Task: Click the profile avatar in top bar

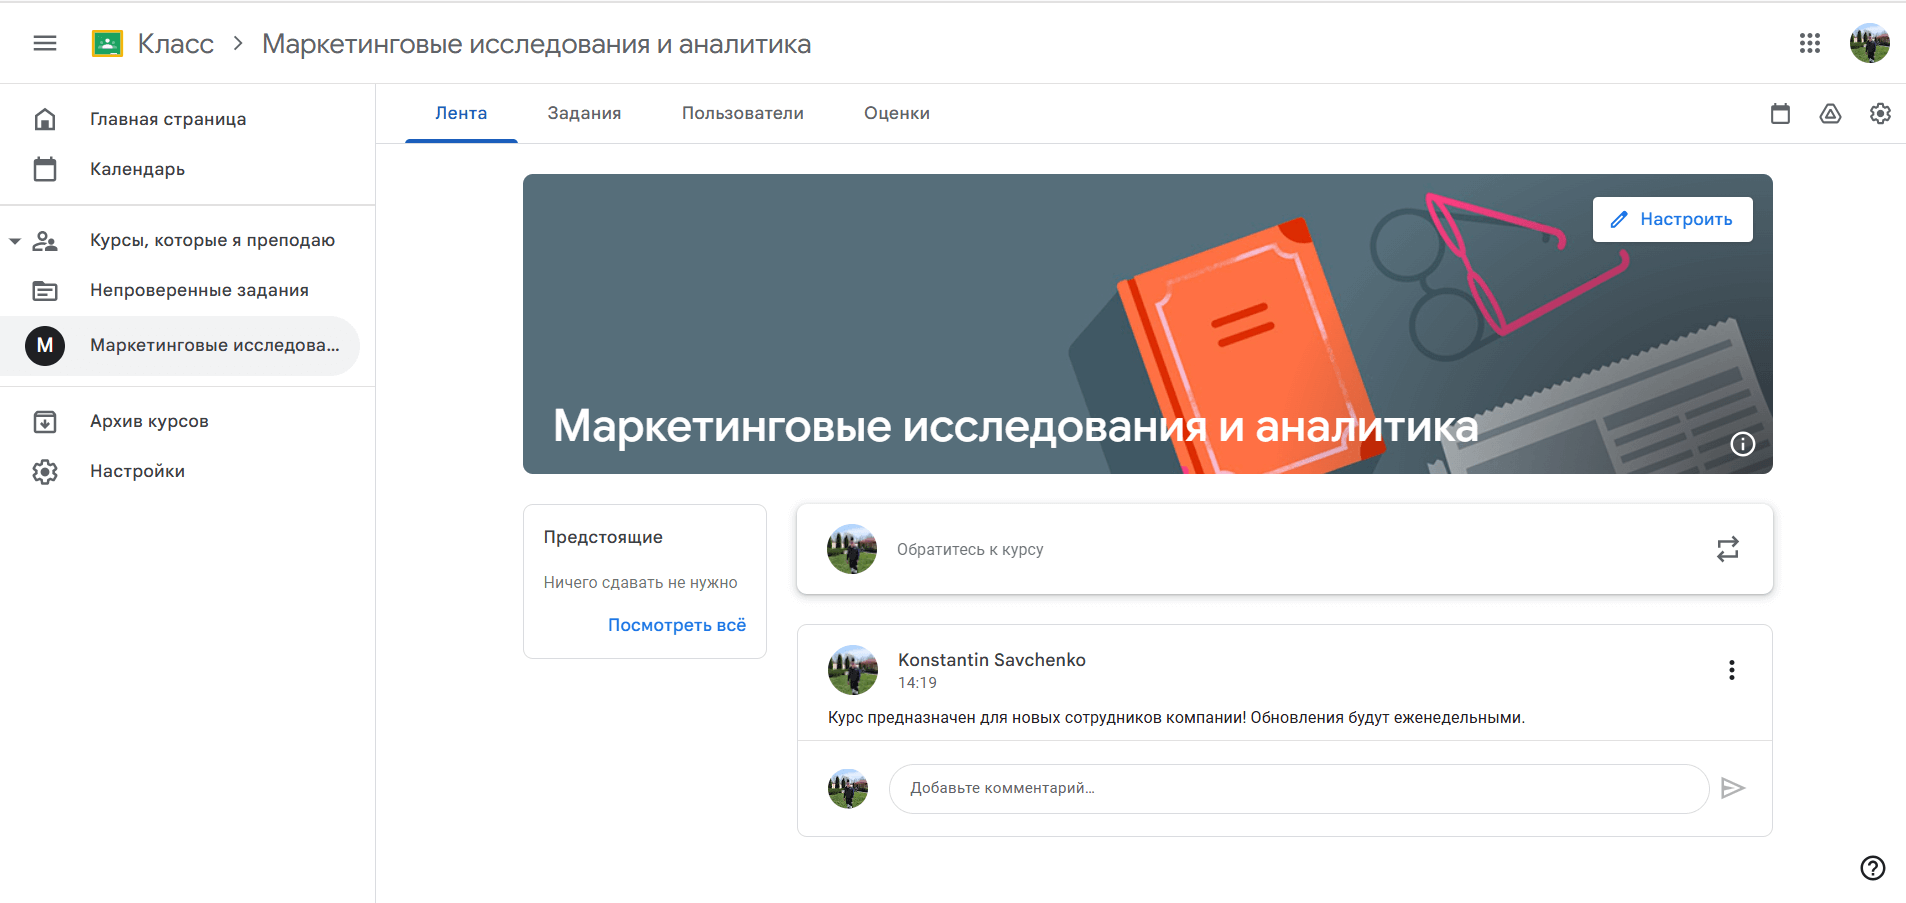Action: 1869,43
